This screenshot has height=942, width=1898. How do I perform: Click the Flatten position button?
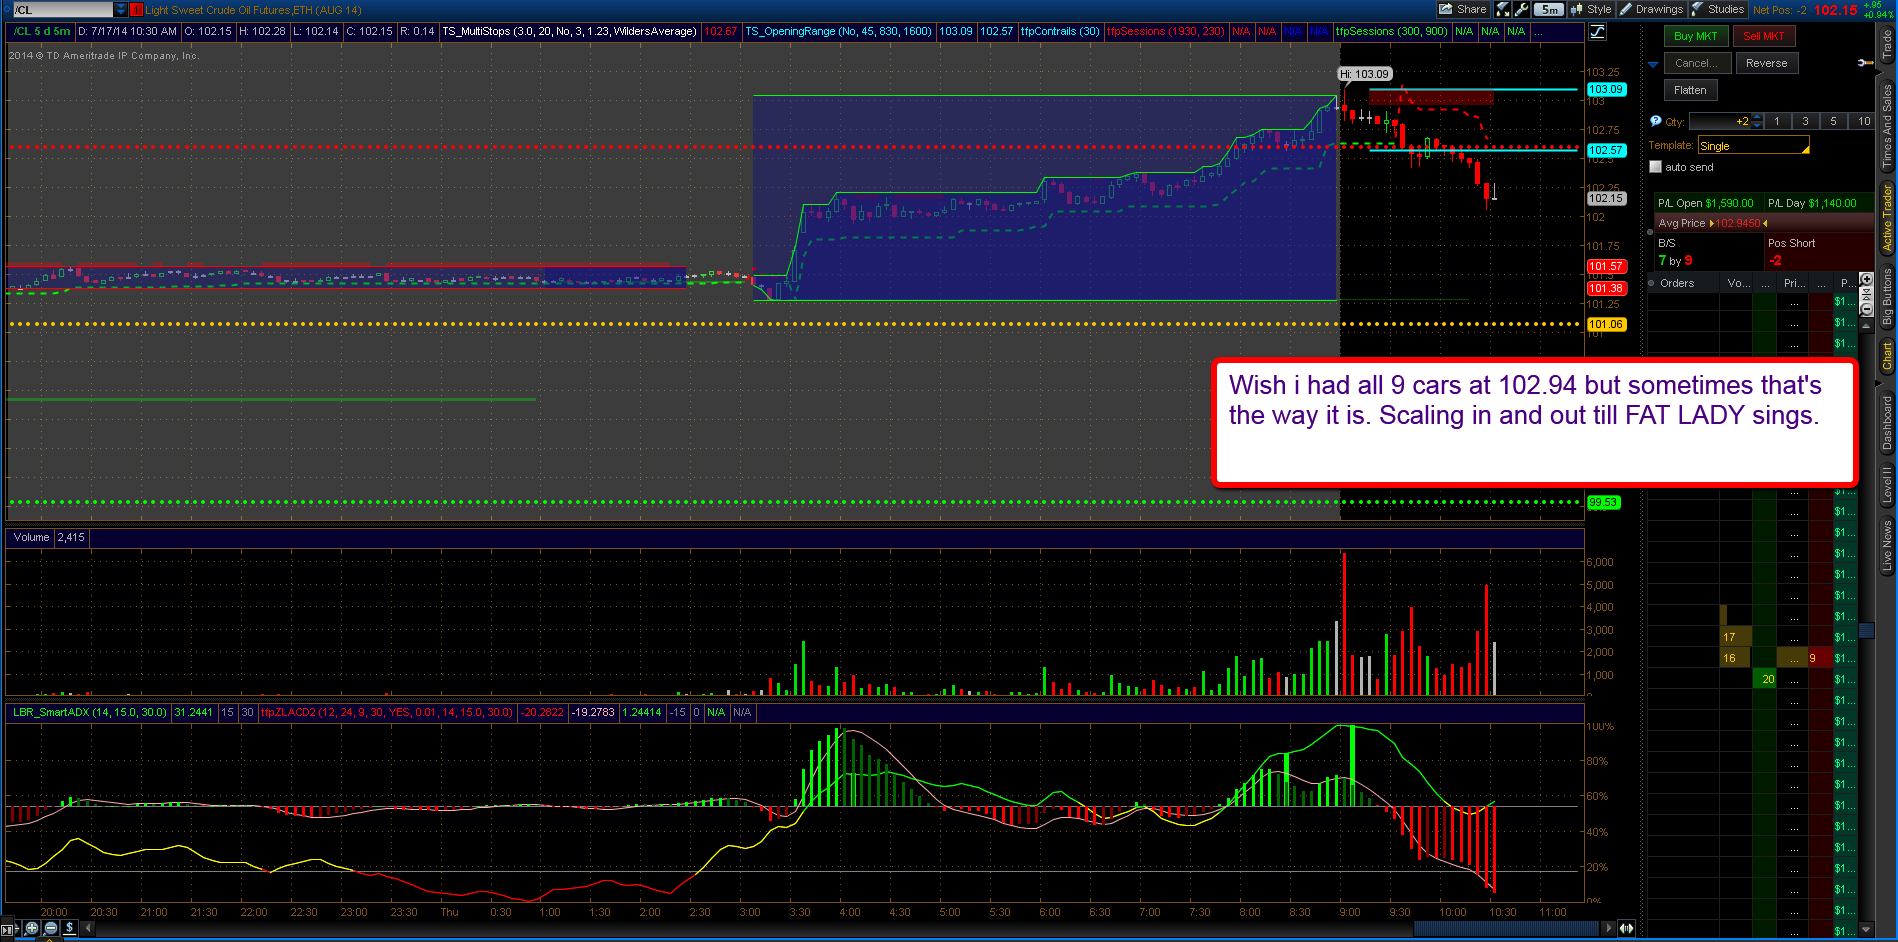tap(1690, 90)
